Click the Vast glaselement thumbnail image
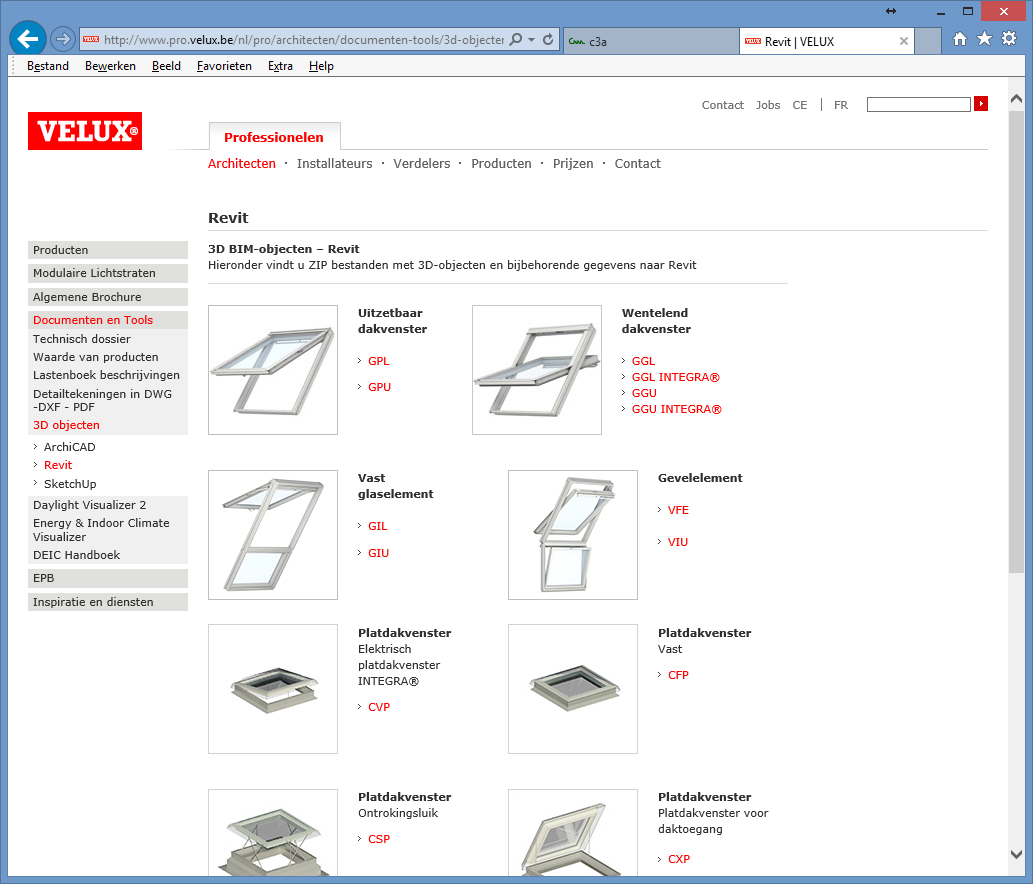 tap(273, 535)
